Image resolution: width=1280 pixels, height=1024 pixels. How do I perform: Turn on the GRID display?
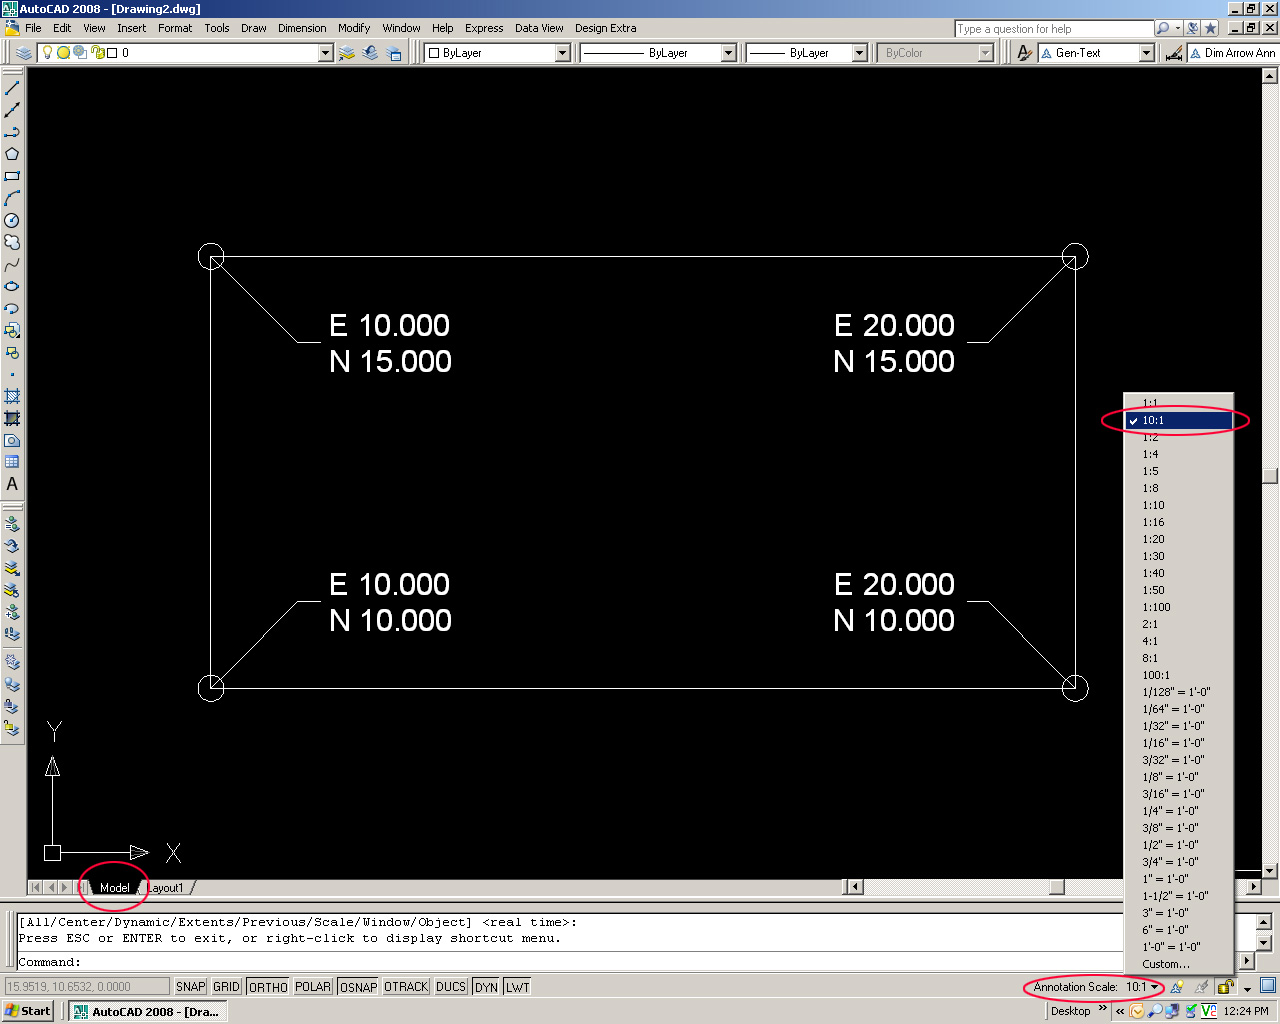[226, 986]
